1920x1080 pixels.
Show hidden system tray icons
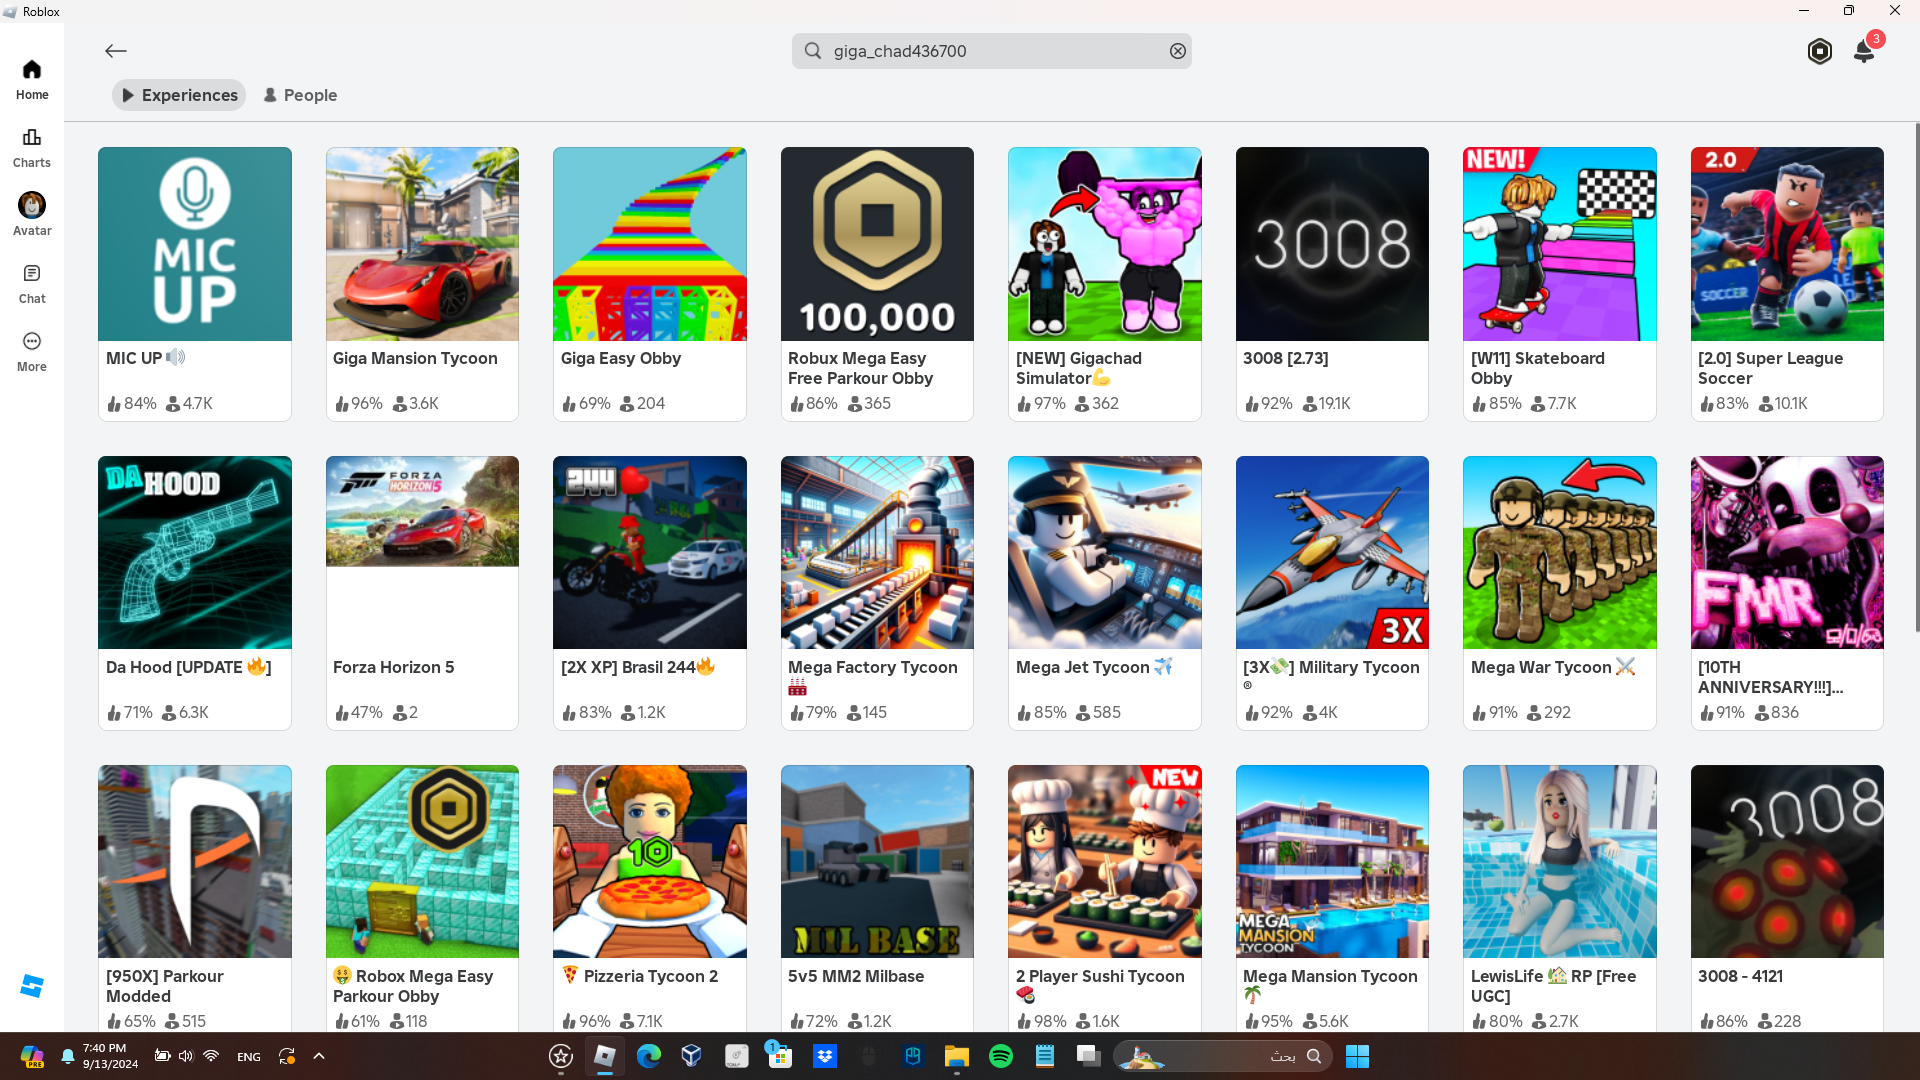(319, 1056)
